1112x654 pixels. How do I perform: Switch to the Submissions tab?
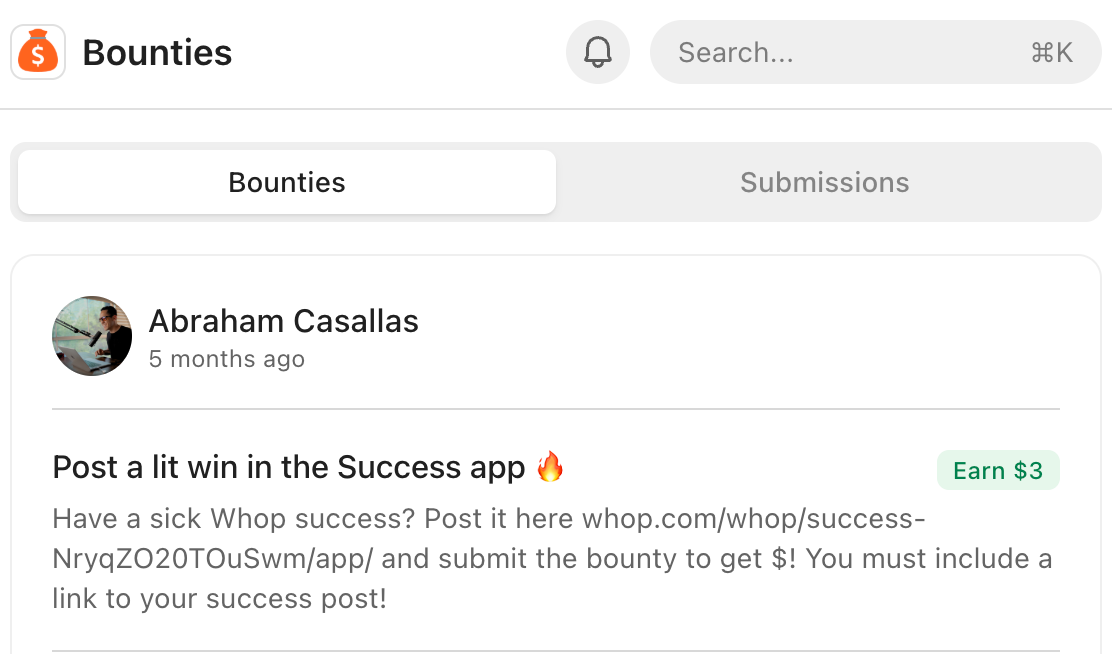[x=824, y=182]
